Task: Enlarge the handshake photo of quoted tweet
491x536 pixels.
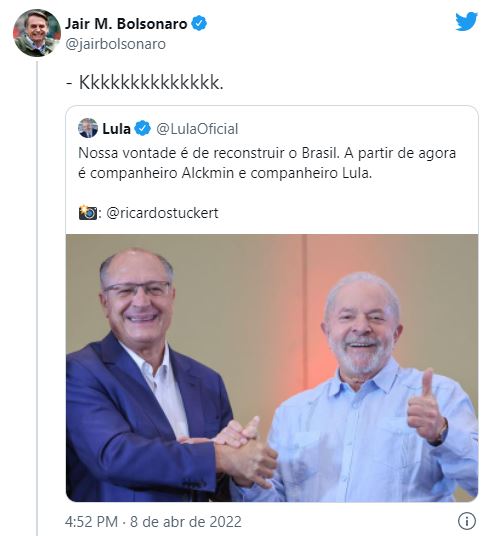Action: [272, 368]
